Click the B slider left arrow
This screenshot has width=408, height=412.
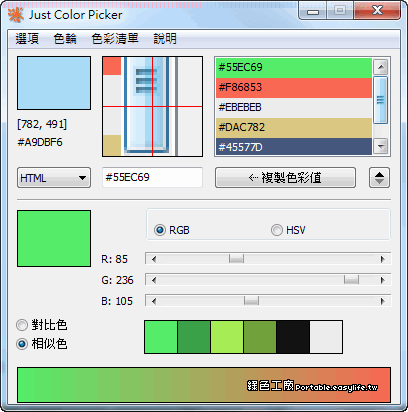tap(154, 301)
